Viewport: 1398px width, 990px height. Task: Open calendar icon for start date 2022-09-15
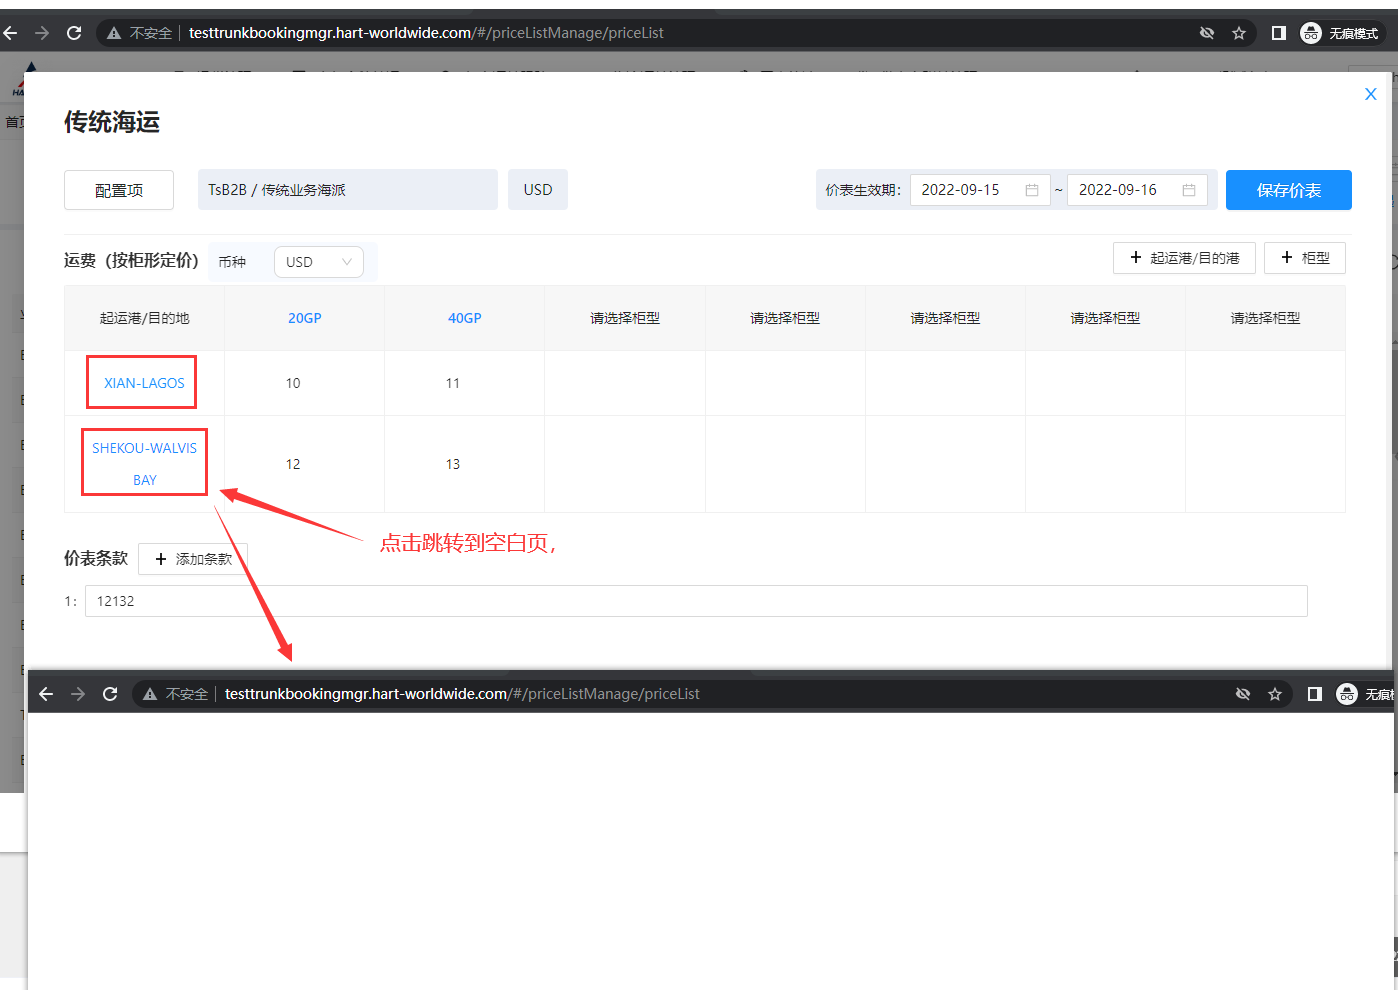point(1032,190)
